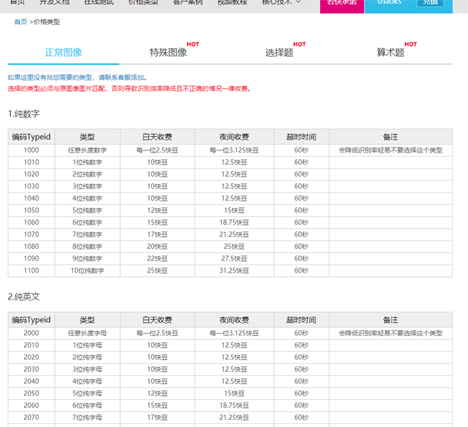This screenshot has width=468, height=427.
Task: Click Typeid cell 2030
Action: pyautogui.click(x=31, y=369)
